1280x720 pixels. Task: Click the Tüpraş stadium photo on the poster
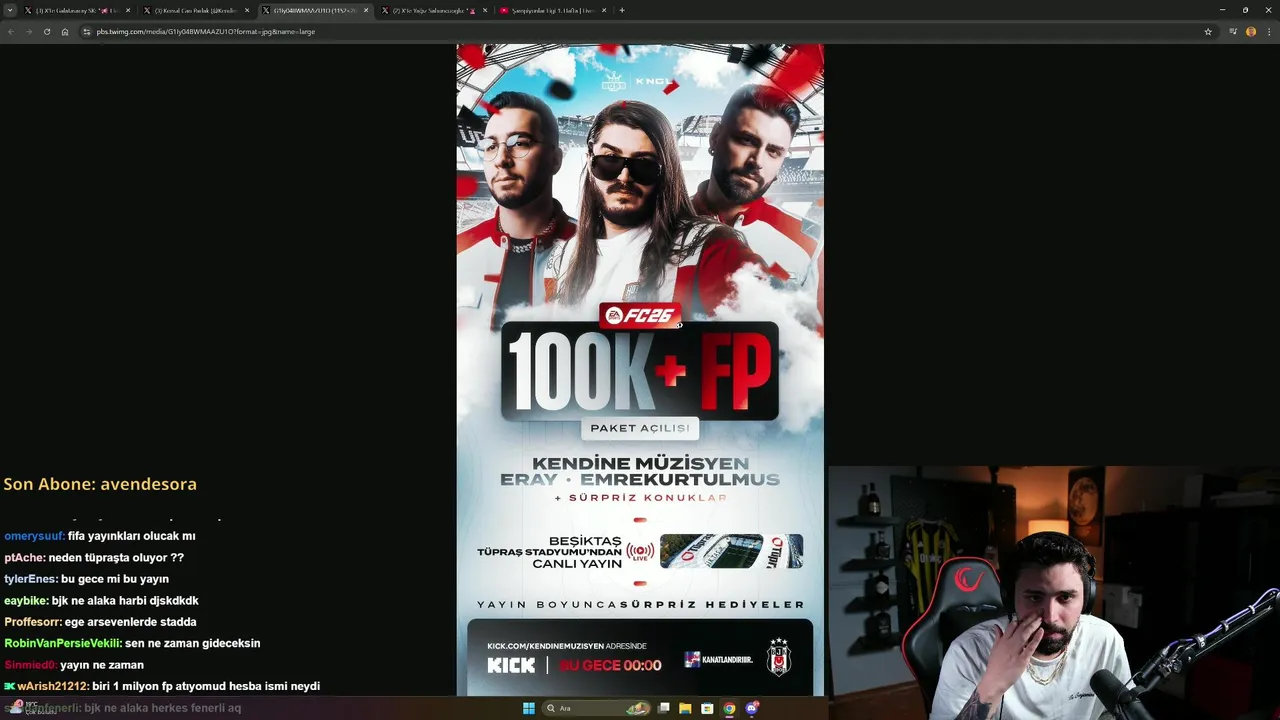pos(731,551)
